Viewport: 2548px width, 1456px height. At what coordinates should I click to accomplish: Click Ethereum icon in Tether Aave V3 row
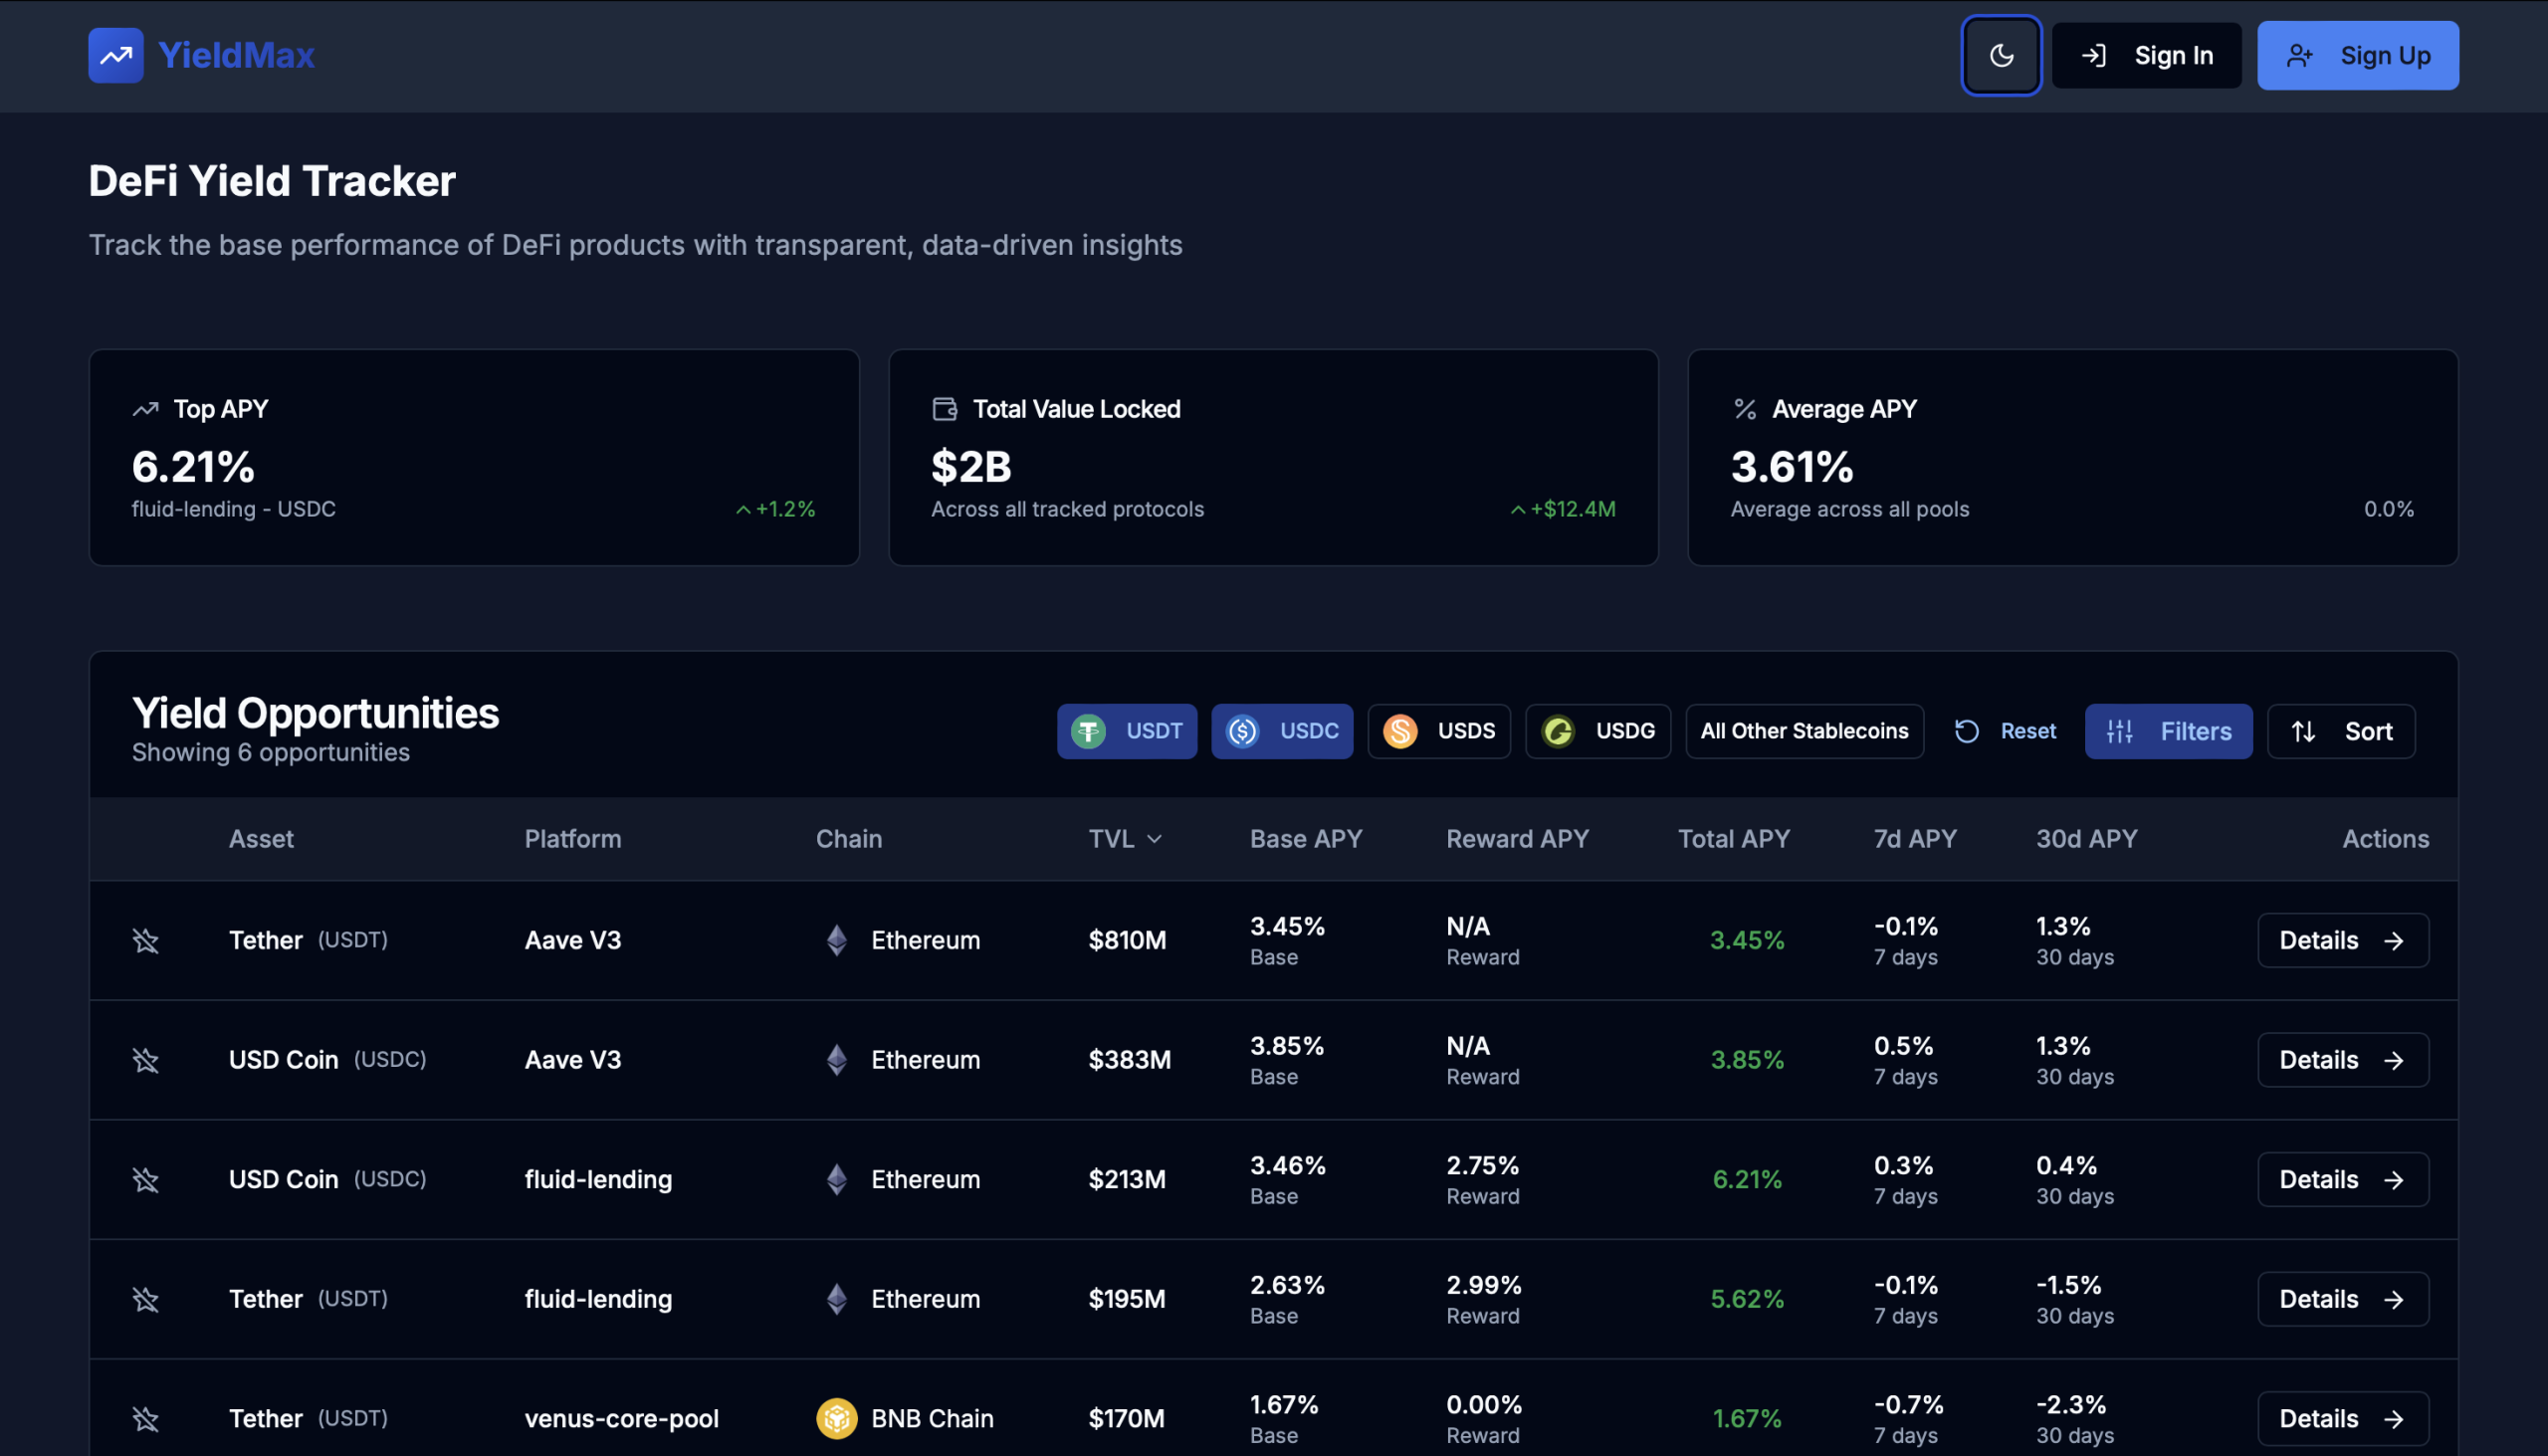(x=837, y=940)
